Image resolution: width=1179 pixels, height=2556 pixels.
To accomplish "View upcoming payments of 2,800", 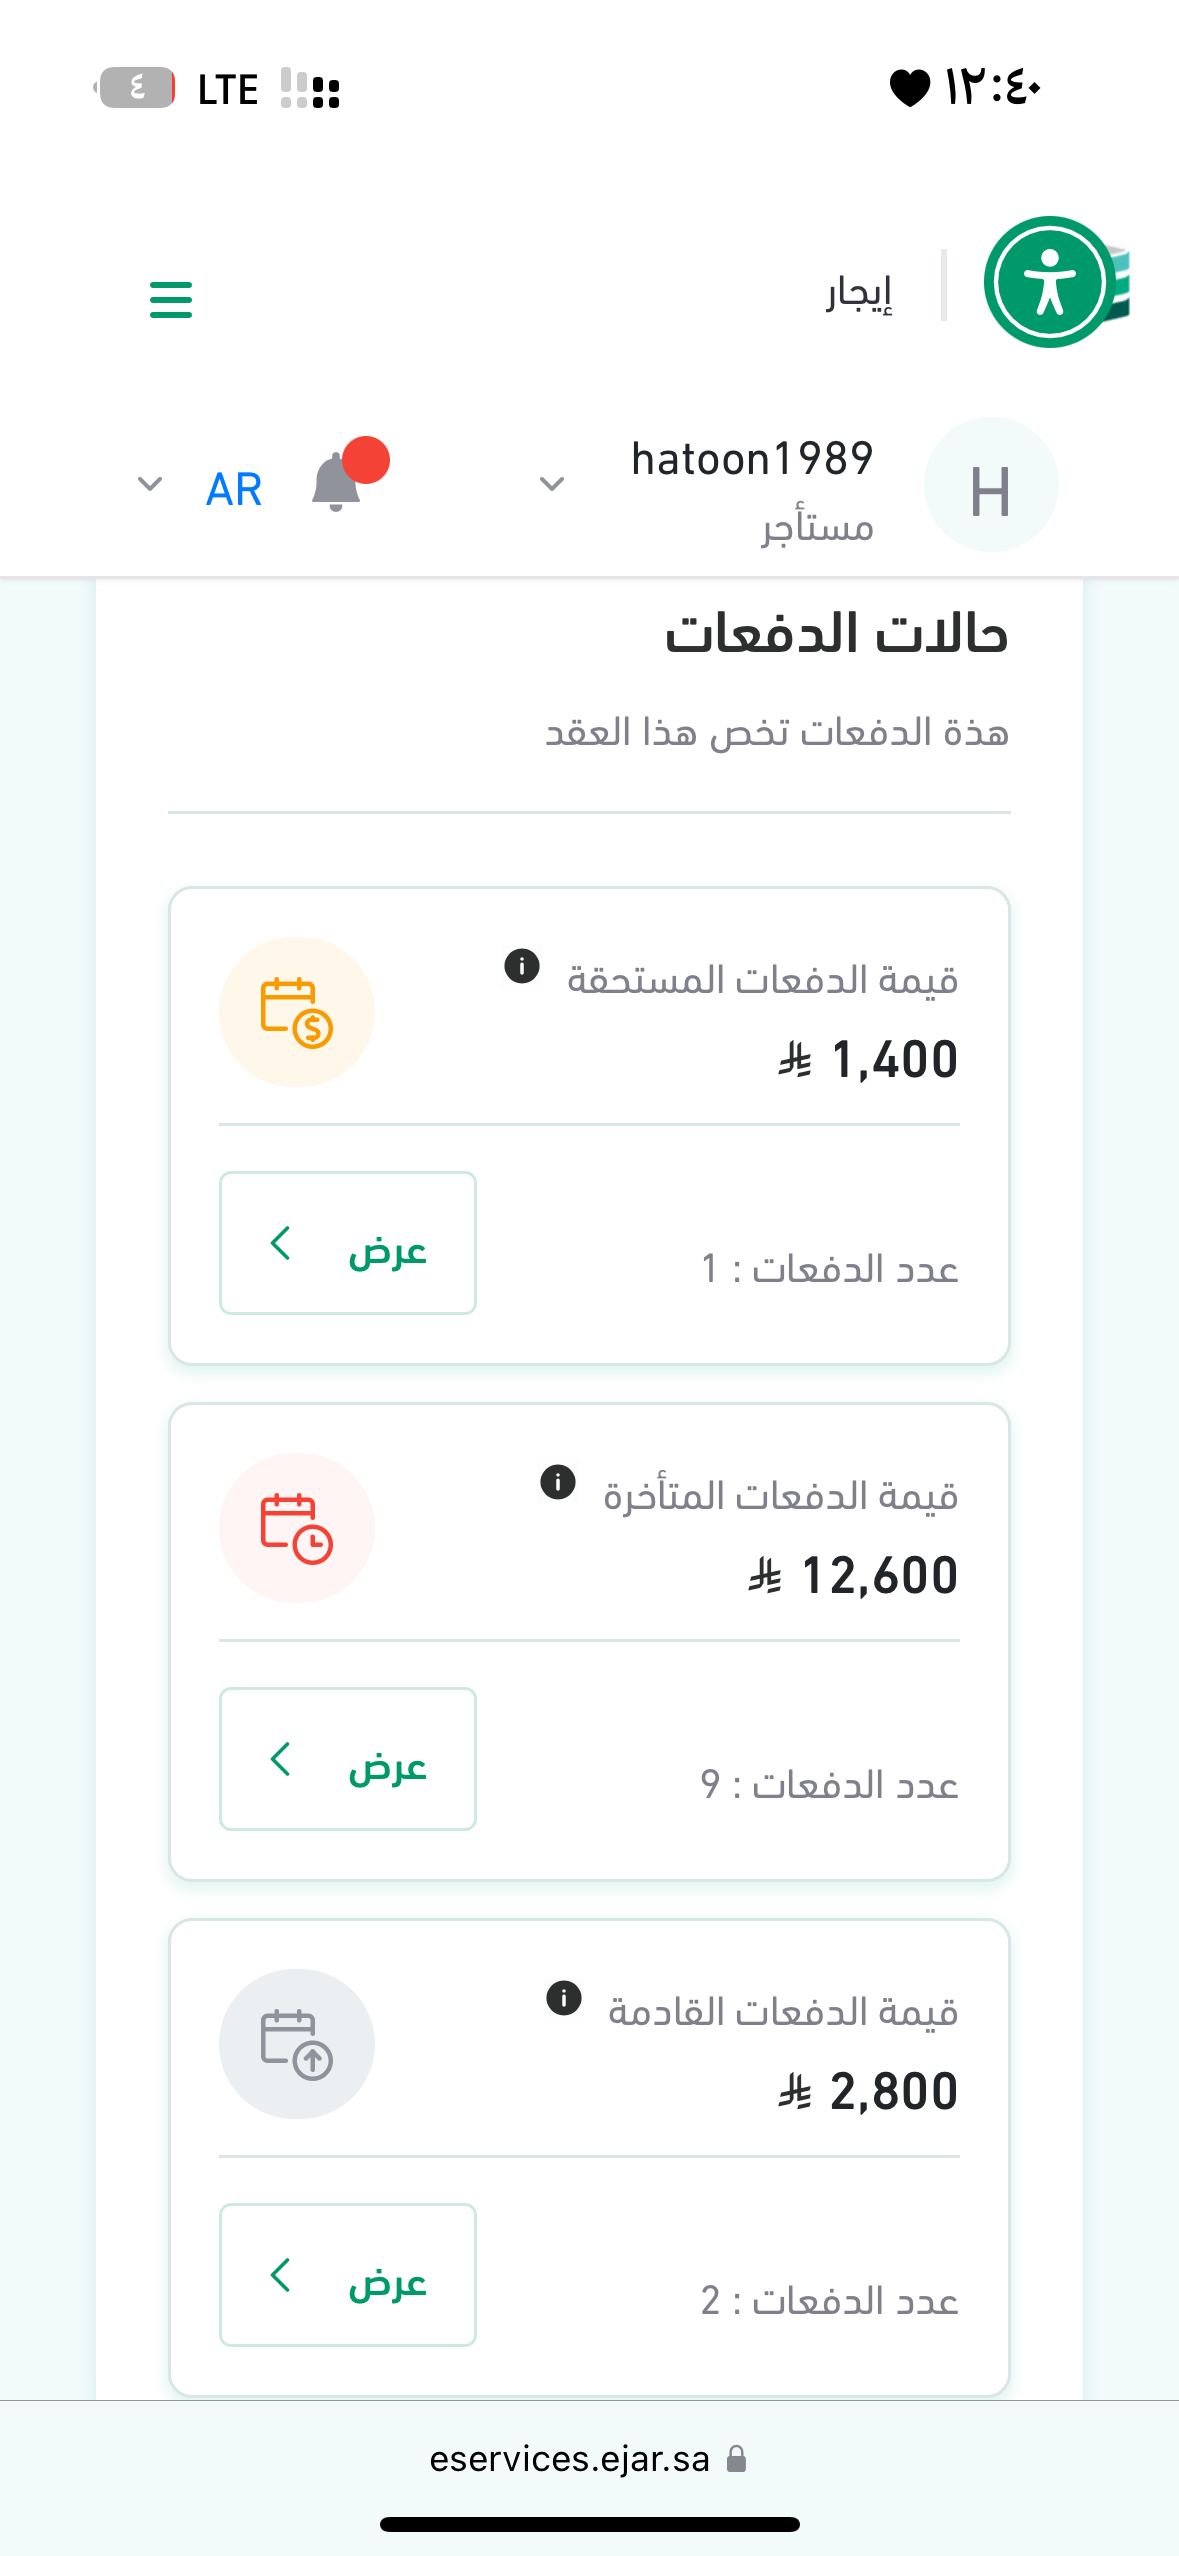I will point(348,2275).
